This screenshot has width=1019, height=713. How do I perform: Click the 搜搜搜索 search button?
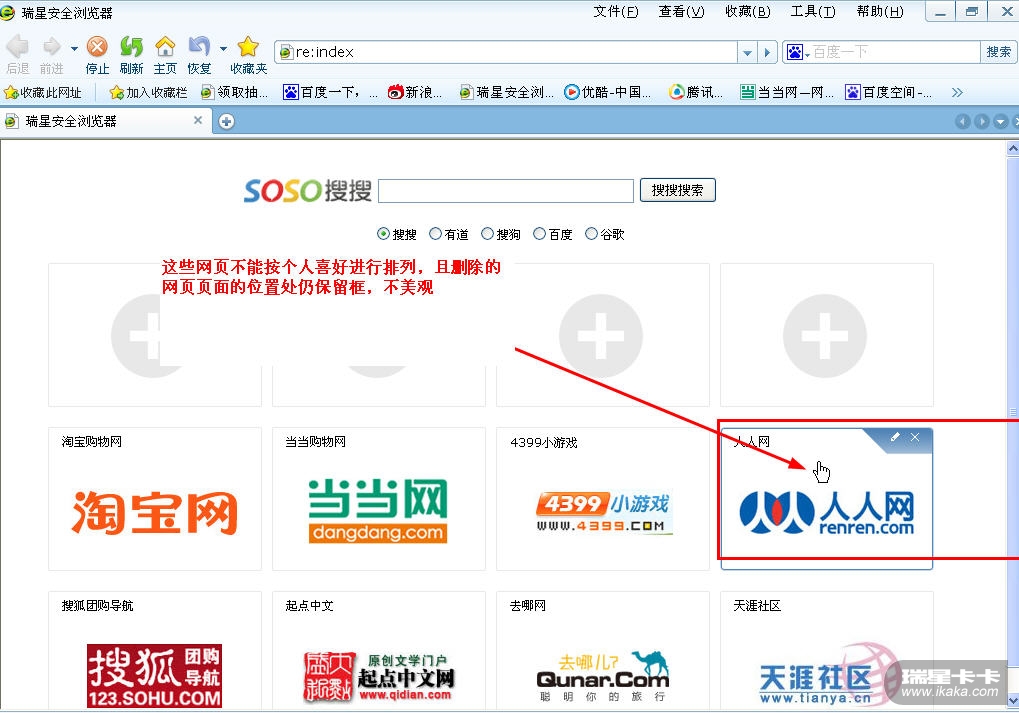pyautogui.click(x=678, y=190)
